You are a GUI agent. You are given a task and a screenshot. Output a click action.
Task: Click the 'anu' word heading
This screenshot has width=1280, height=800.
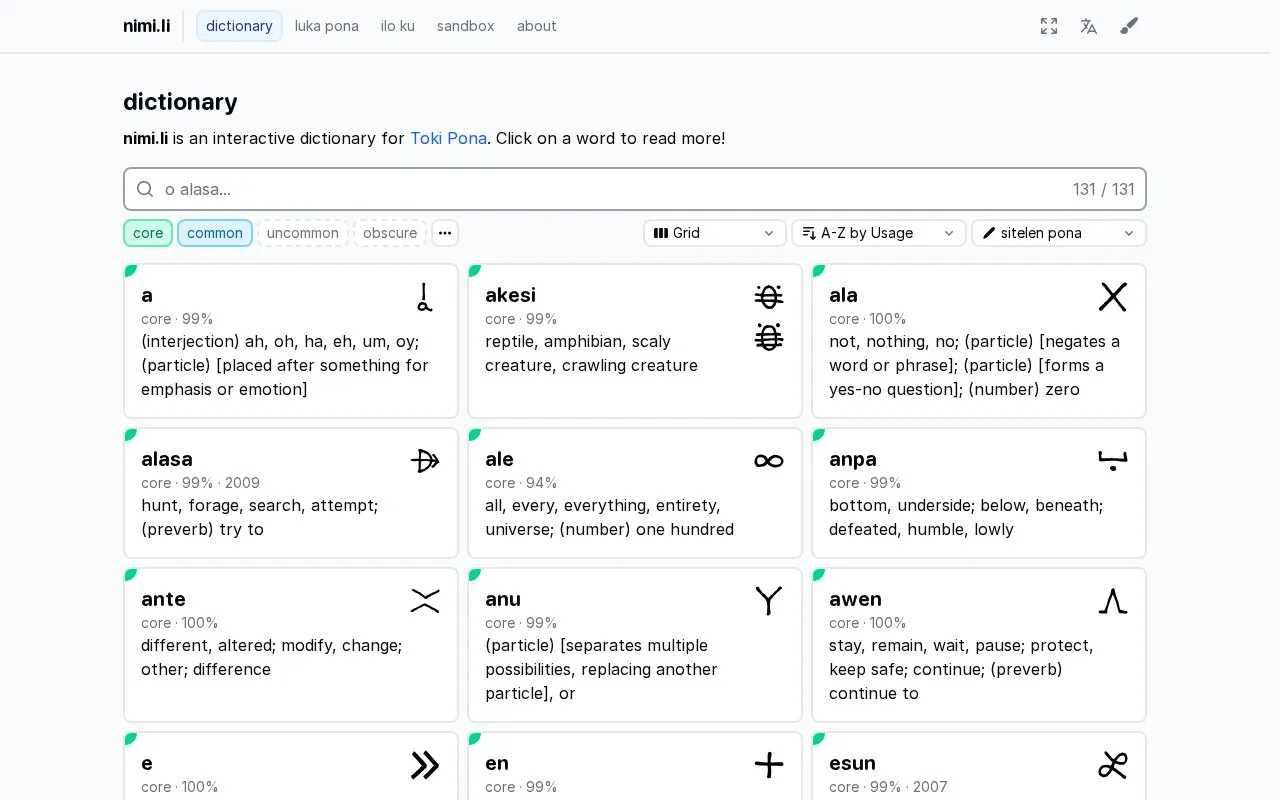point(503,599)
